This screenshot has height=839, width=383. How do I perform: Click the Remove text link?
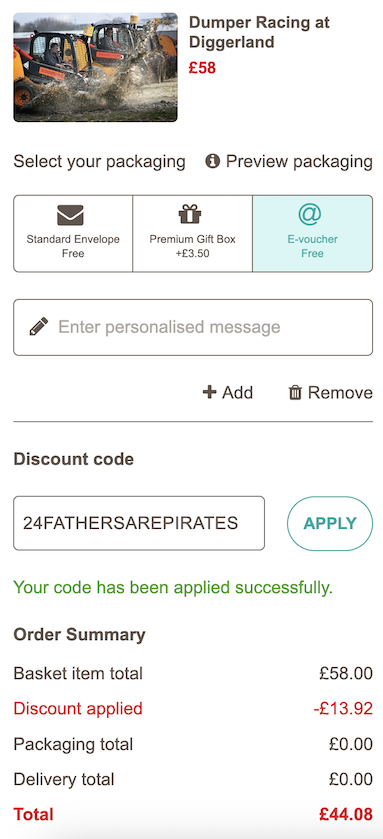(340, 393)
